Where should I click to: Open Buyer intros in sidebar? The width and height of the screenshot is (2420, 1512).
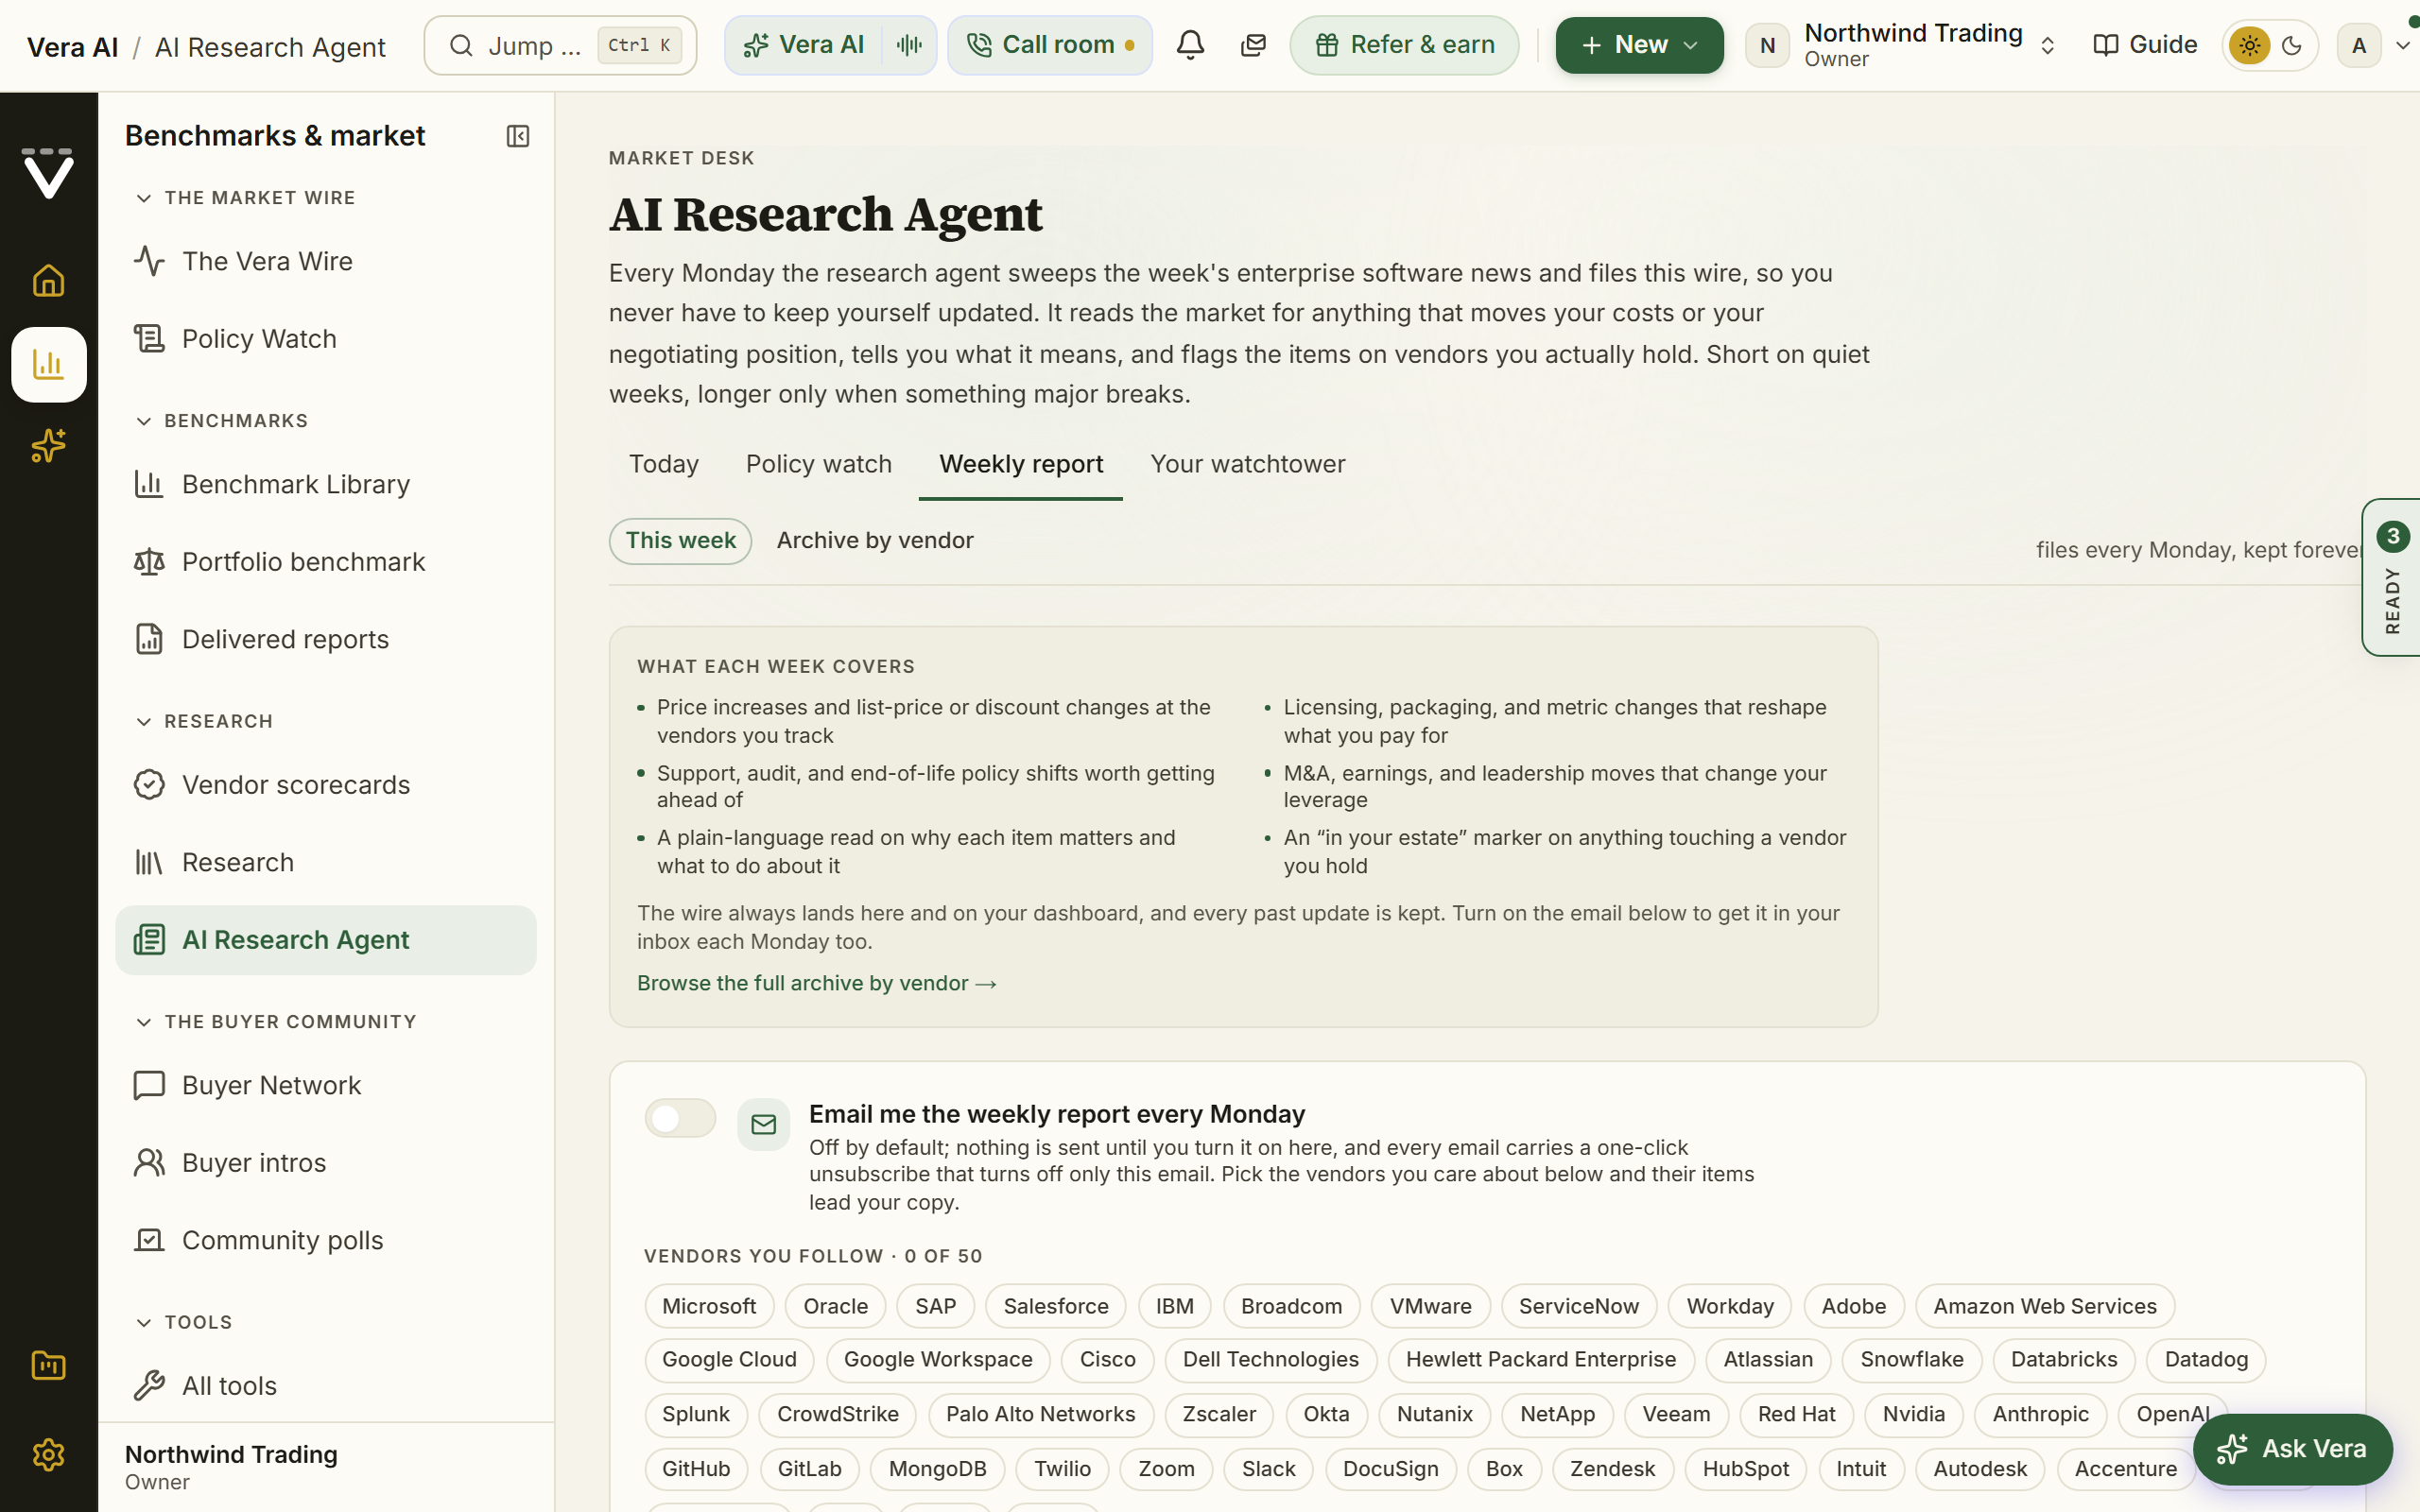[325, 1163]
